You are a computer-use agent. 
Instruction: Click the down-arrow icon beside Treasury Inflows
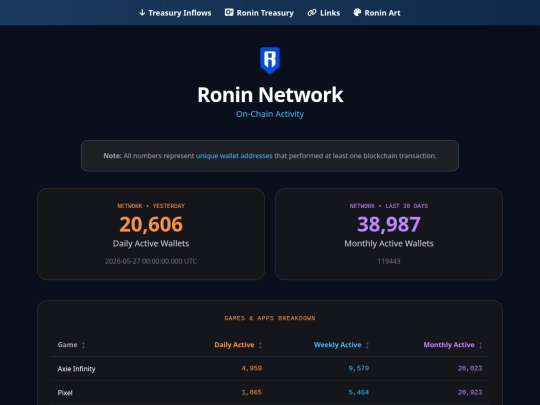tap(142, 13)
